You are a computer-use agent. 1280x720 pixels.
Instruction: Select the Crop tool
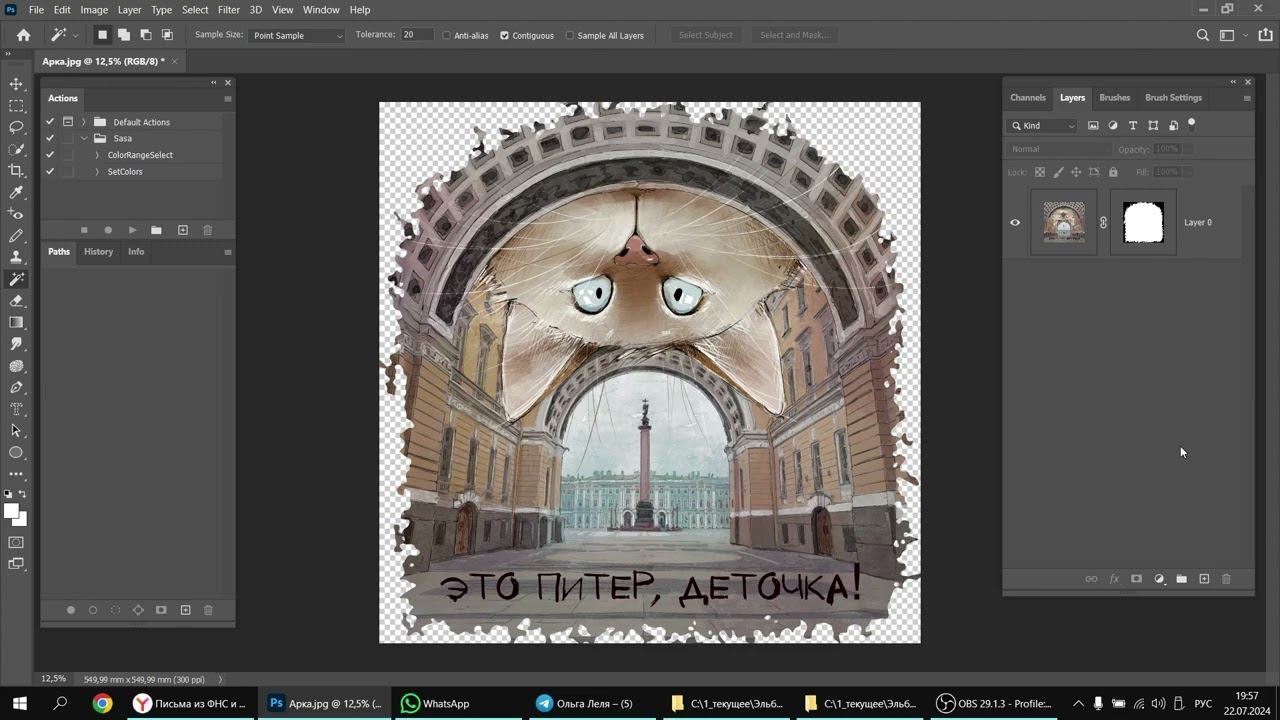tap(16, 171)
